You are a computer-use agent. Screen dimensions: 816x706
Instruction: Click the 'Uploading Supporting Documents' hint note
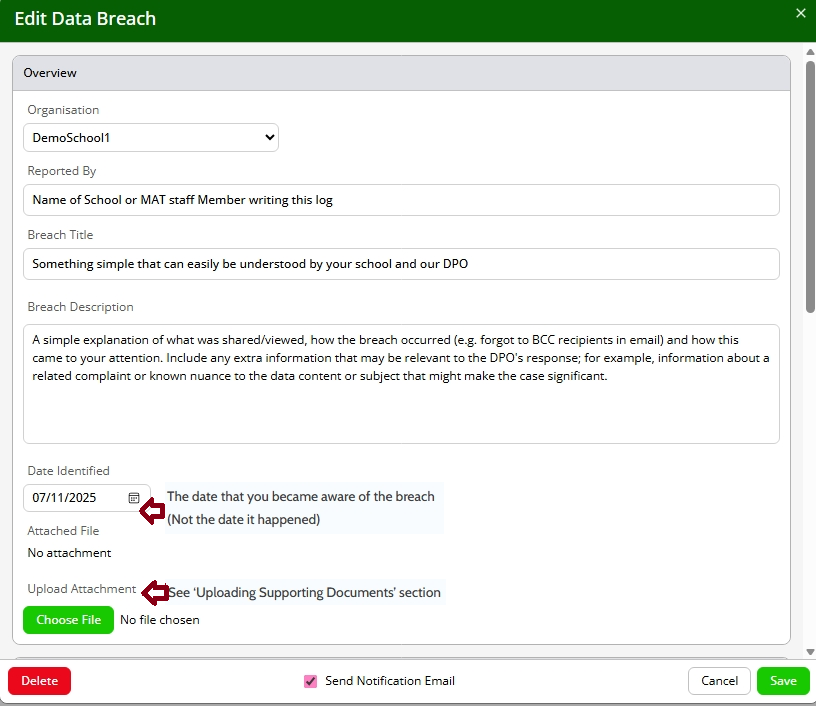304,593
